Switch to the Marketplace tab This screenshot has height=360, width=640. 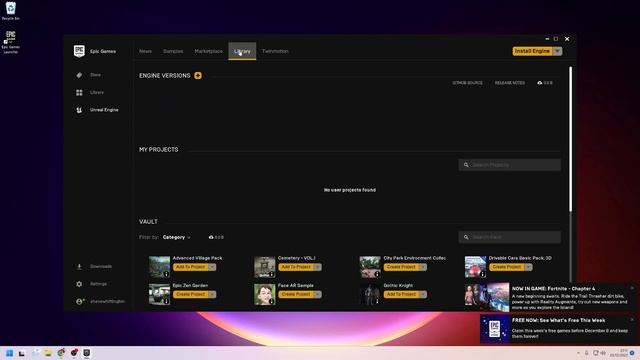(x=209, y=51)
